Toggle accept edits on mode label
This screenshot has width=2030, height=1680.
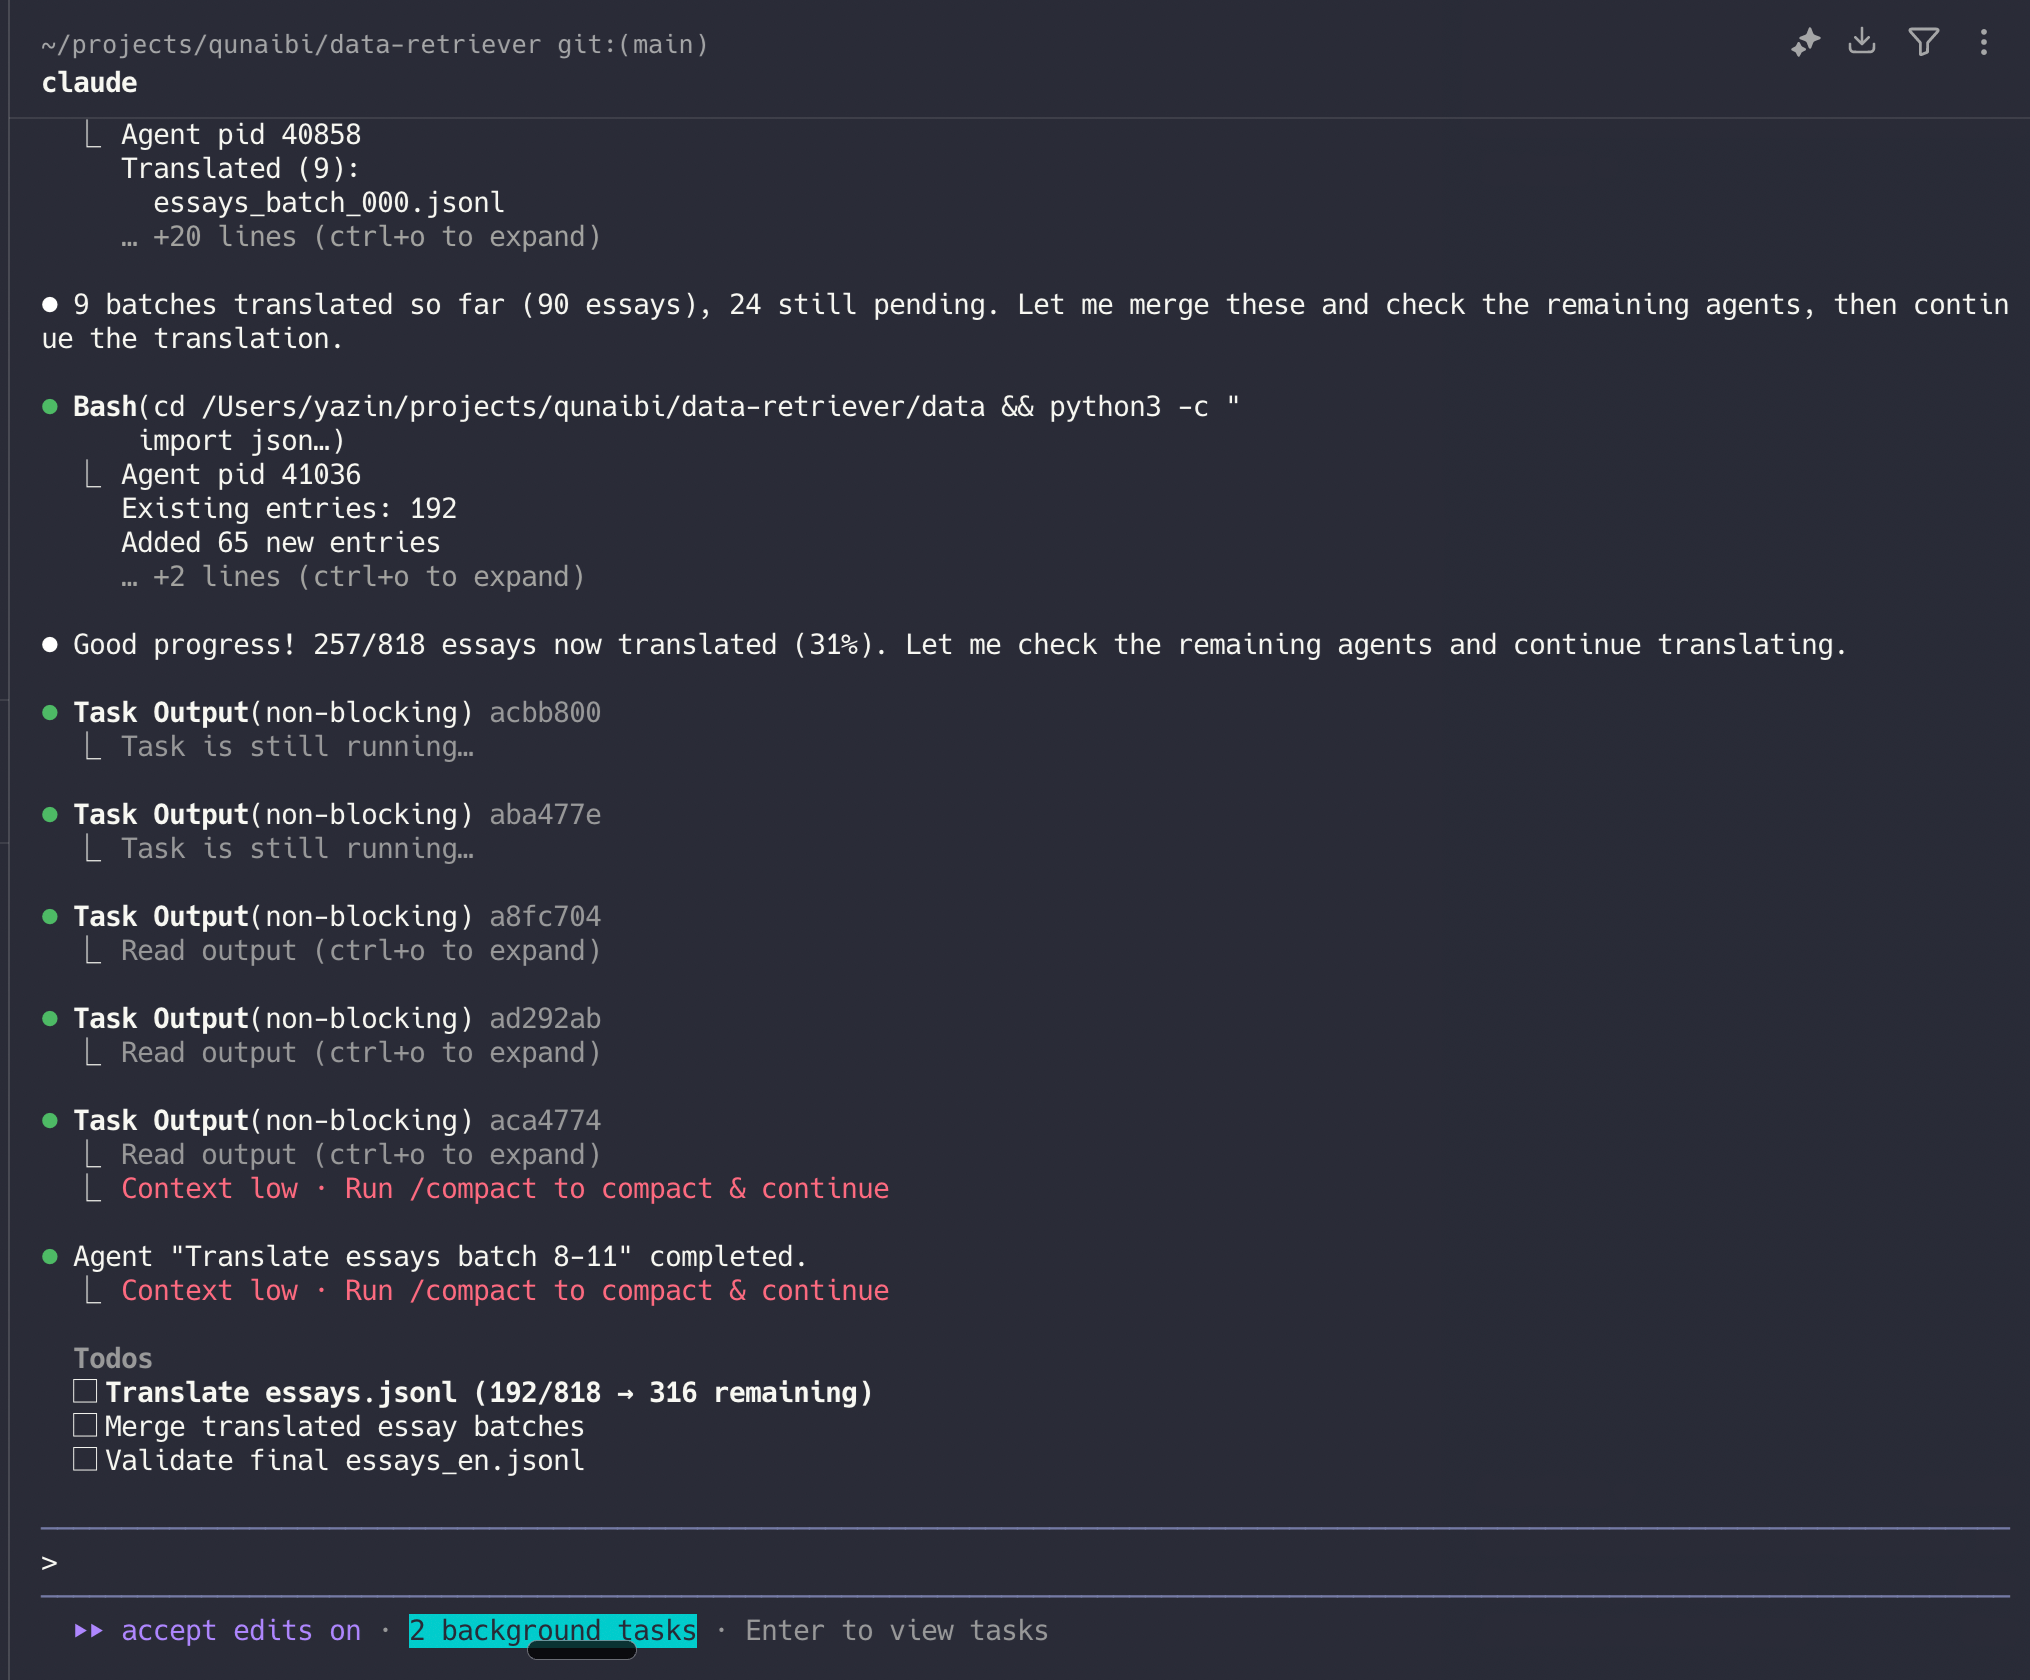pos(241,1631)
